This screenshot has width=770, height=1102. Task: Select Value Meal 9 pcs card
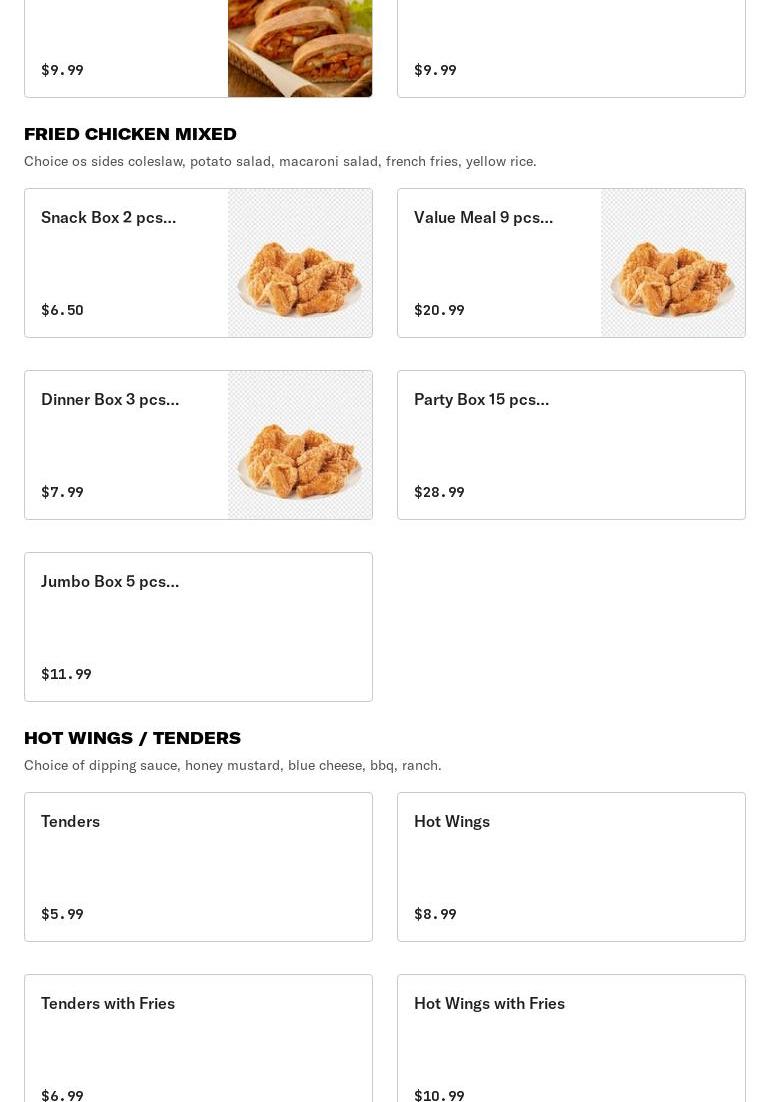tap(571, 263)
